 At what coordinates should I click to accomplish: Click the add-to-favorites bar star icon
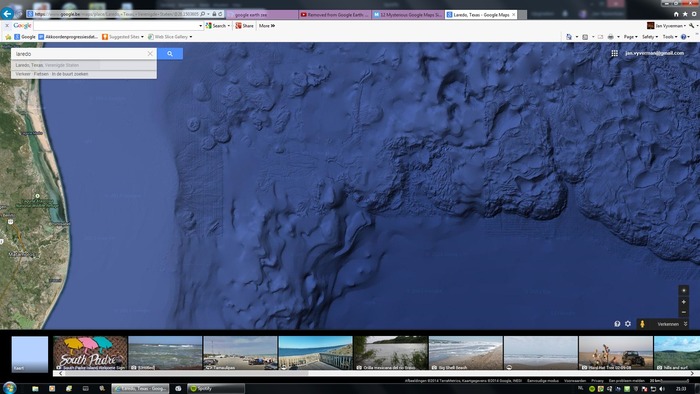tap(8, 37)
